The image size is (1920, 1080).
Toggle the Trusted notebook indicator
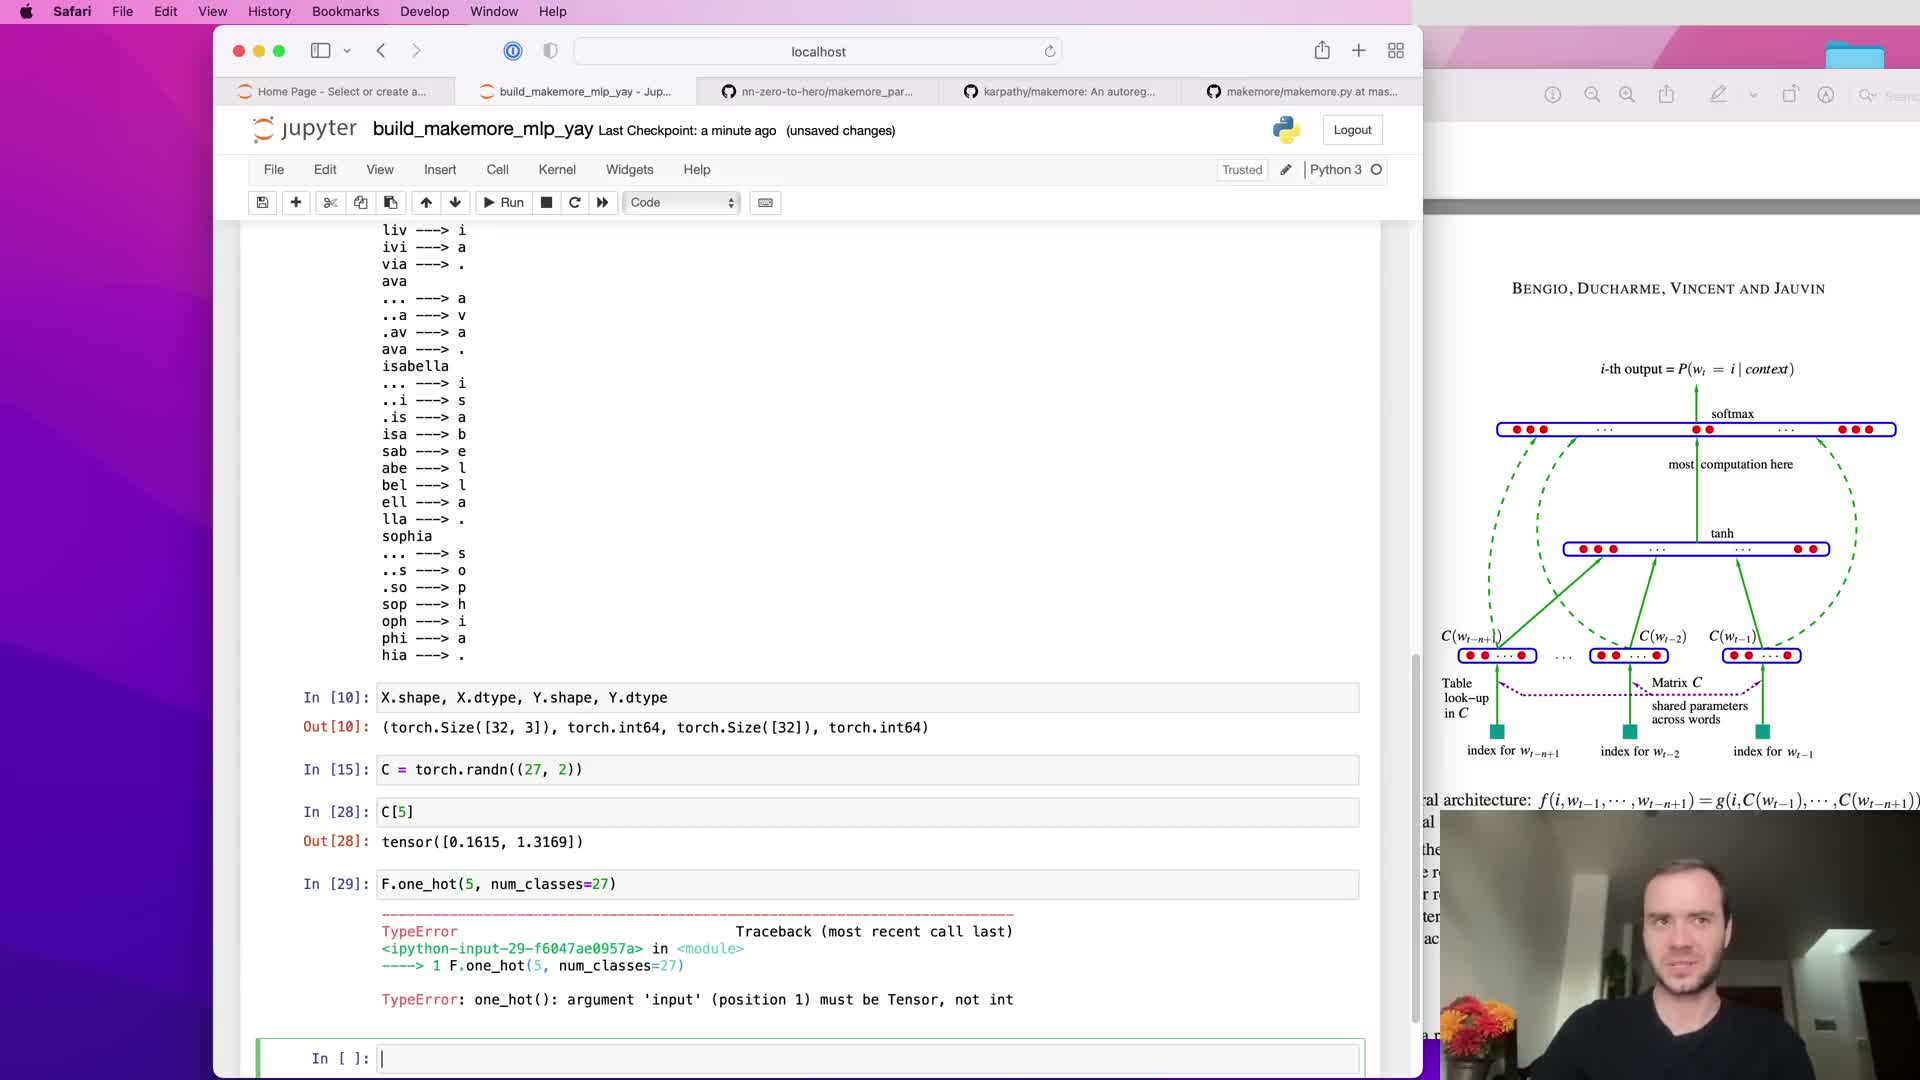point(1241,170)
